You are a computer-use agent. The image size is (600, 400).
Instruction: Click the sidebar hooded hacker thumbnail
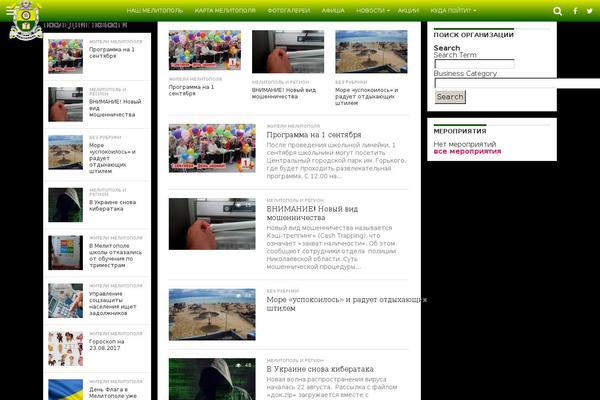65,205
